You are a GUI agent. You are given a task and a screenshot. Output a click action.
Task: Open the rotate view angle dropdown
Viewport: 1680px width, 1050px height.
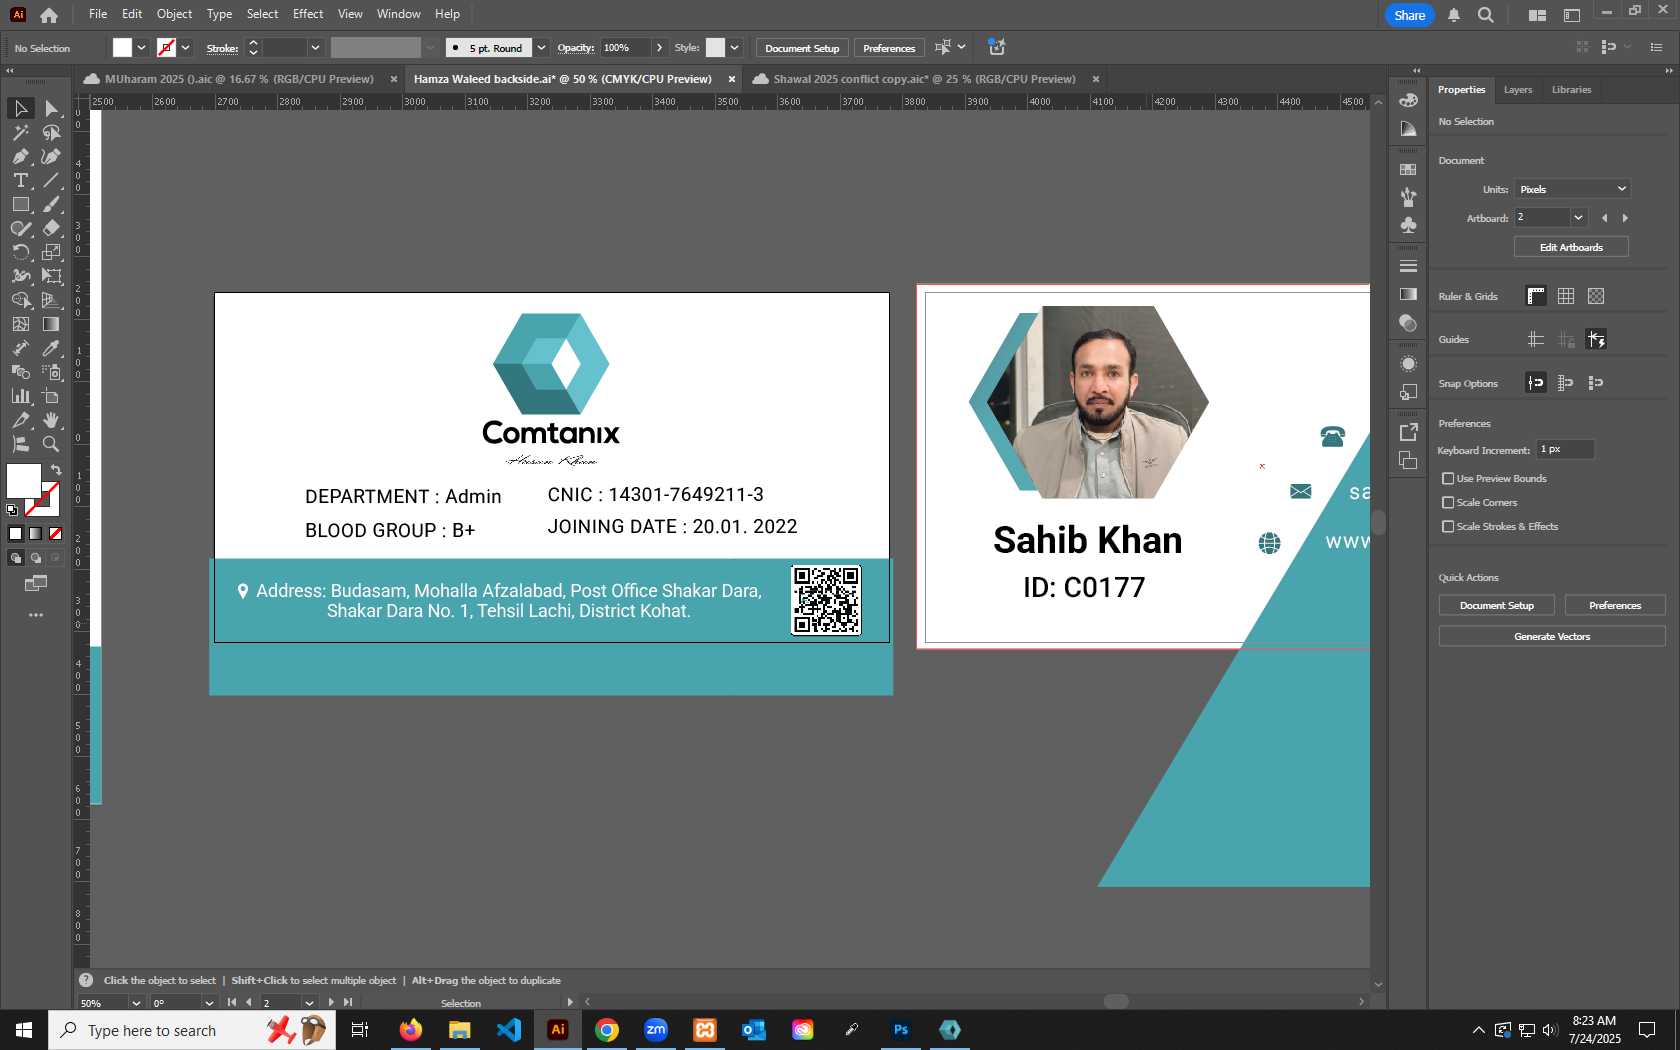209,1003
